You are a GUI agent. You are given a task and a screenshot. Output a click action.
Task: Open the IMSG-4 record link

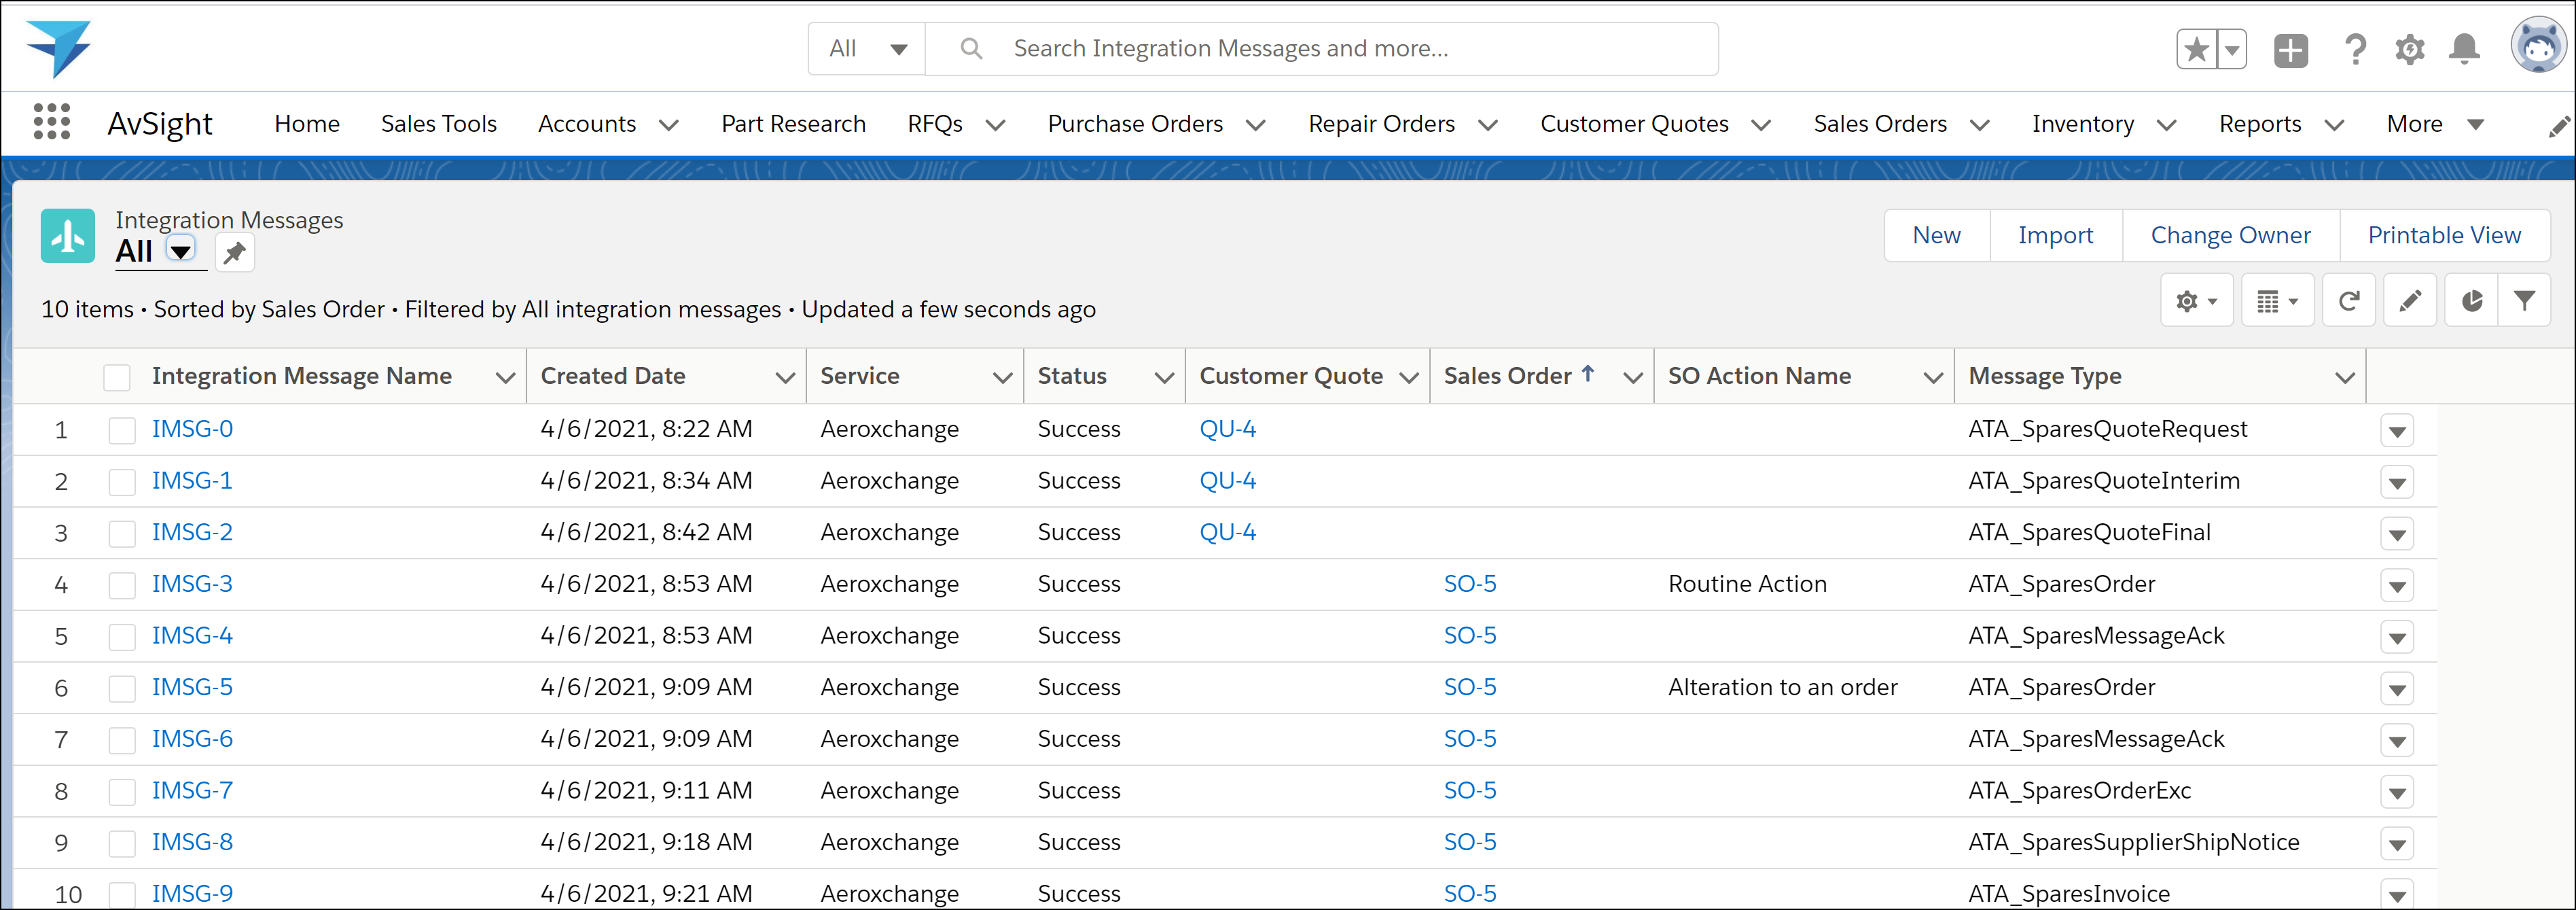(x=192, y=636)
